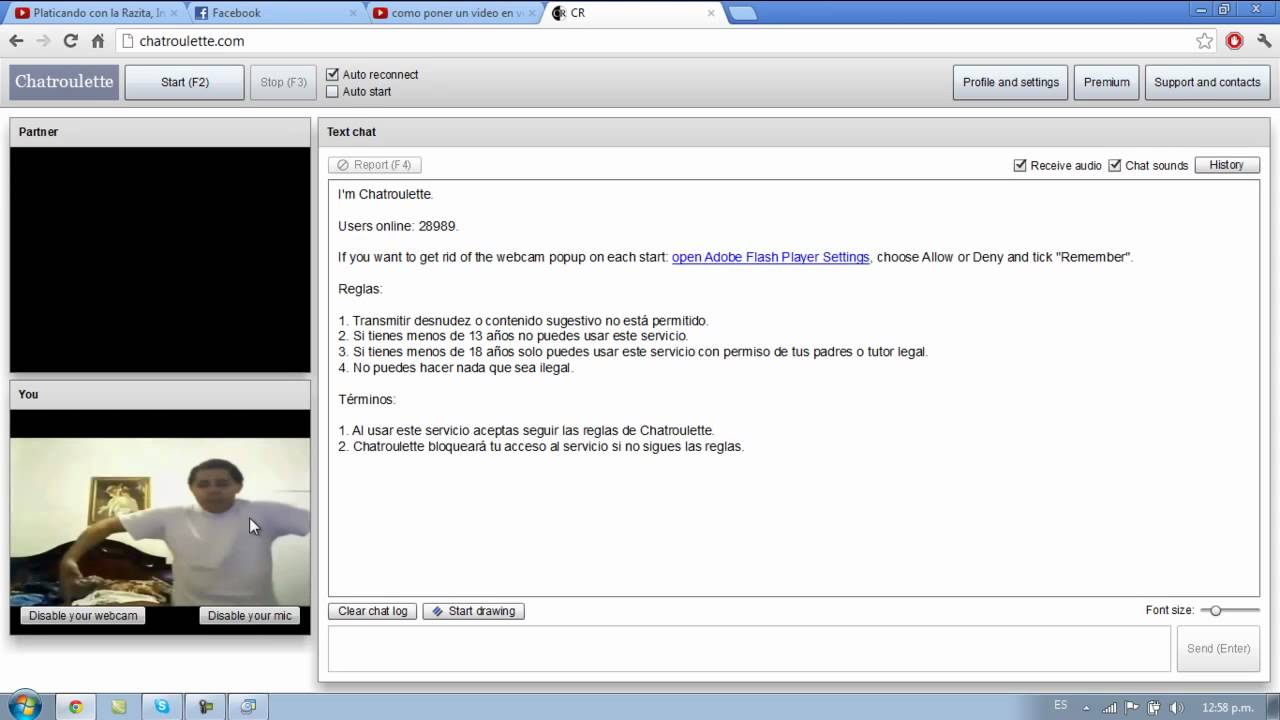Click the chat message input box
Image resolution: width=1280 pixels, height=720 pixels.
tap(749, 649)
